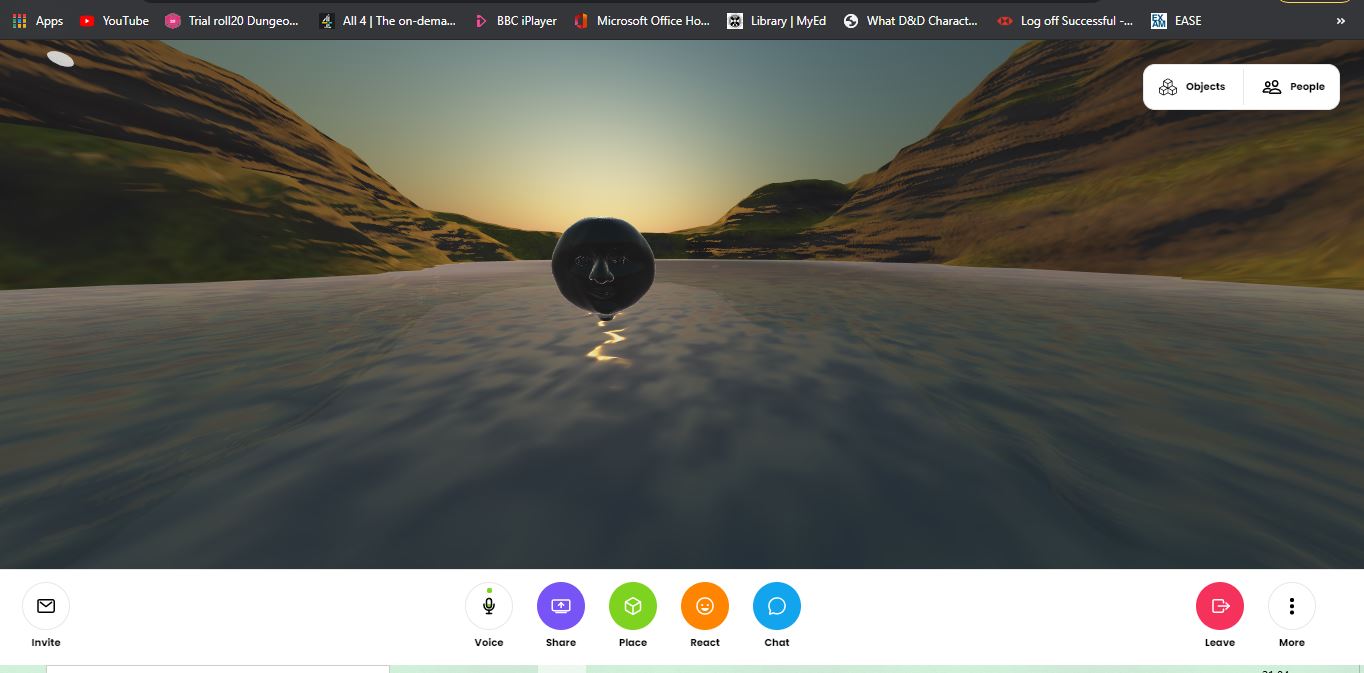Open the All 4 on-demand bookmark
The width and height of the screenshot is (1364, 673).
pyautogui.click(x=388, y=21)
